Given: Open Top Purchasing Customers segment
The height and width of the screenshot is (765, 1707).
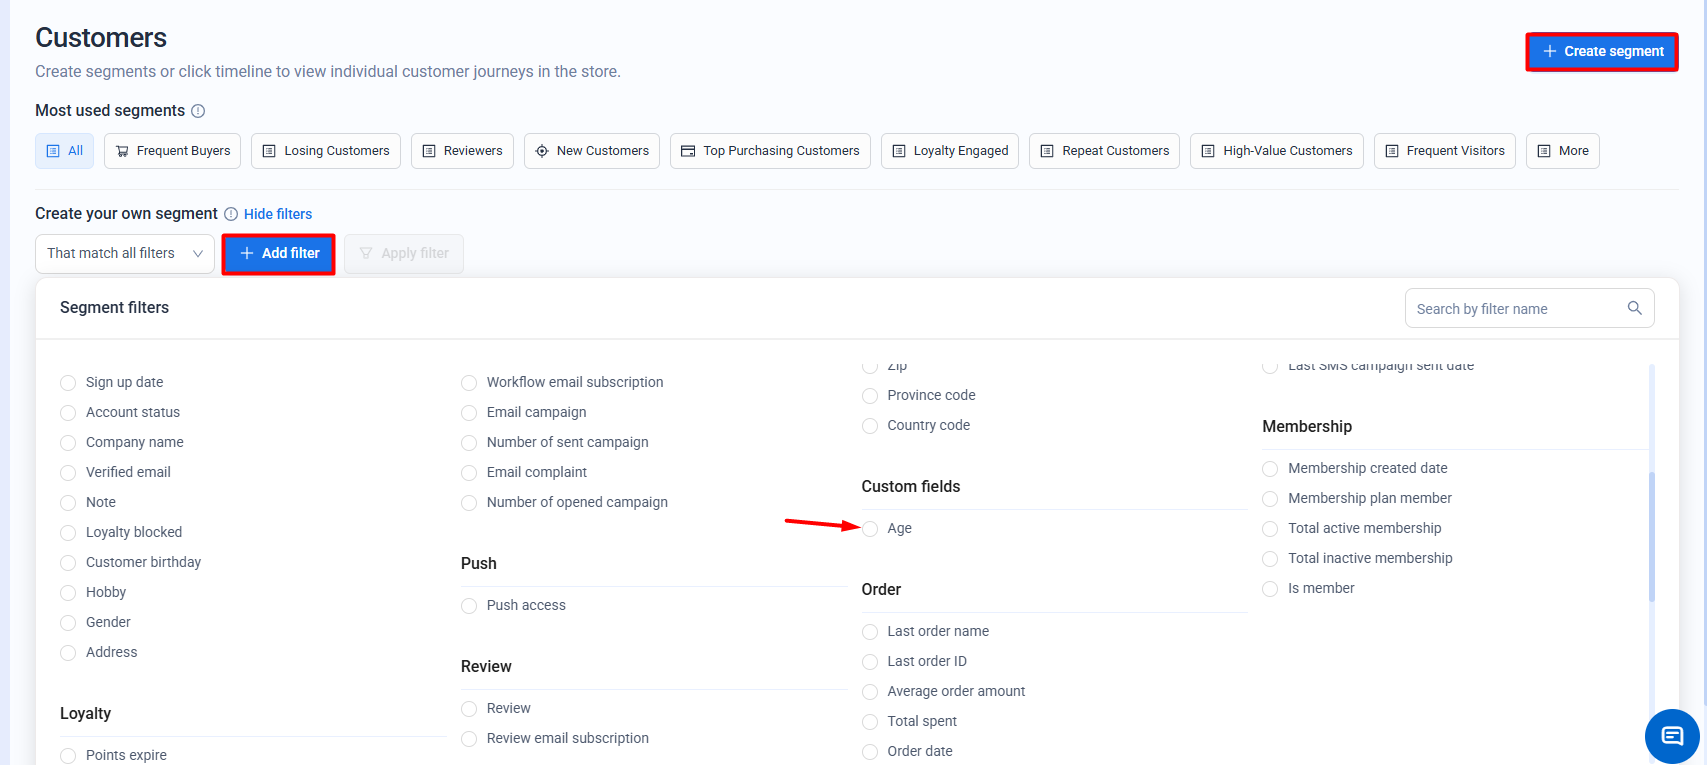Looking at the screenshot, I should pyautogui.click(x=770, y=151).
